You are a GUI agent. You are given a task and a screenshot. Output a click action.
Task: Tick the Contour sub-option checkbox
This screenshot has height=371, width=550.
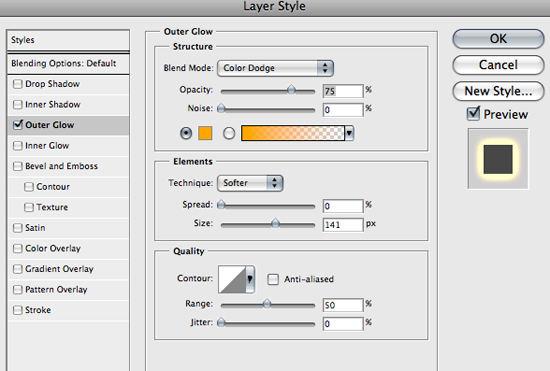[29, 187]
